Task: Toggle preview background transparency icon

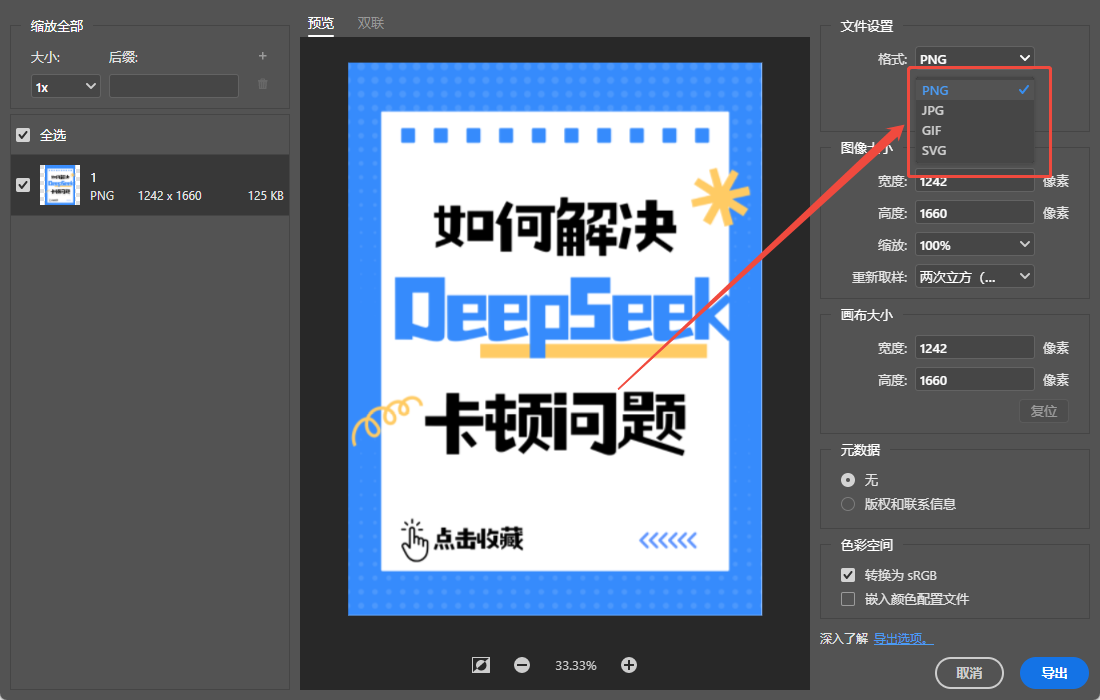Action: pos(481,665)
